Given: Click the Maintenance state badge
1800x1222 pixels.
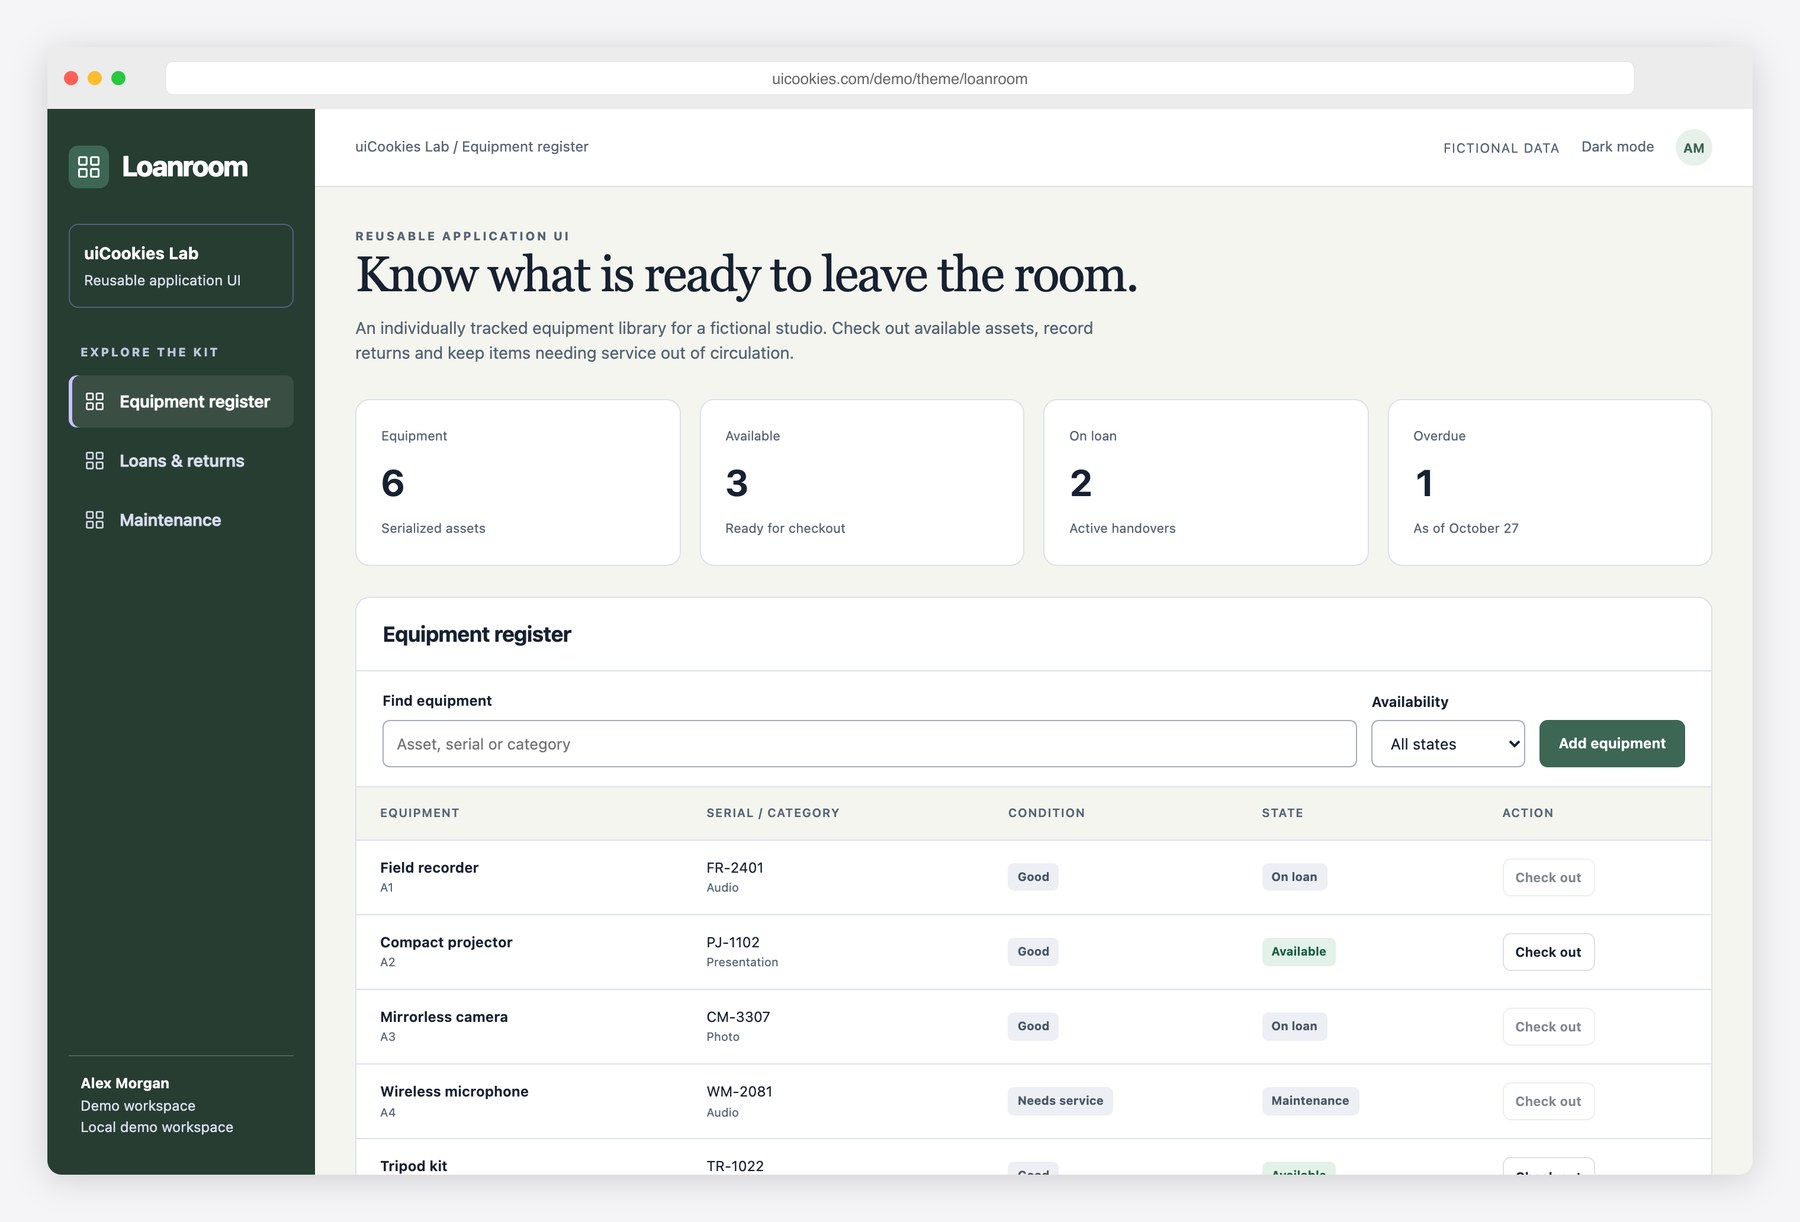Looking at the screenshot, I should (1310, 1101).
